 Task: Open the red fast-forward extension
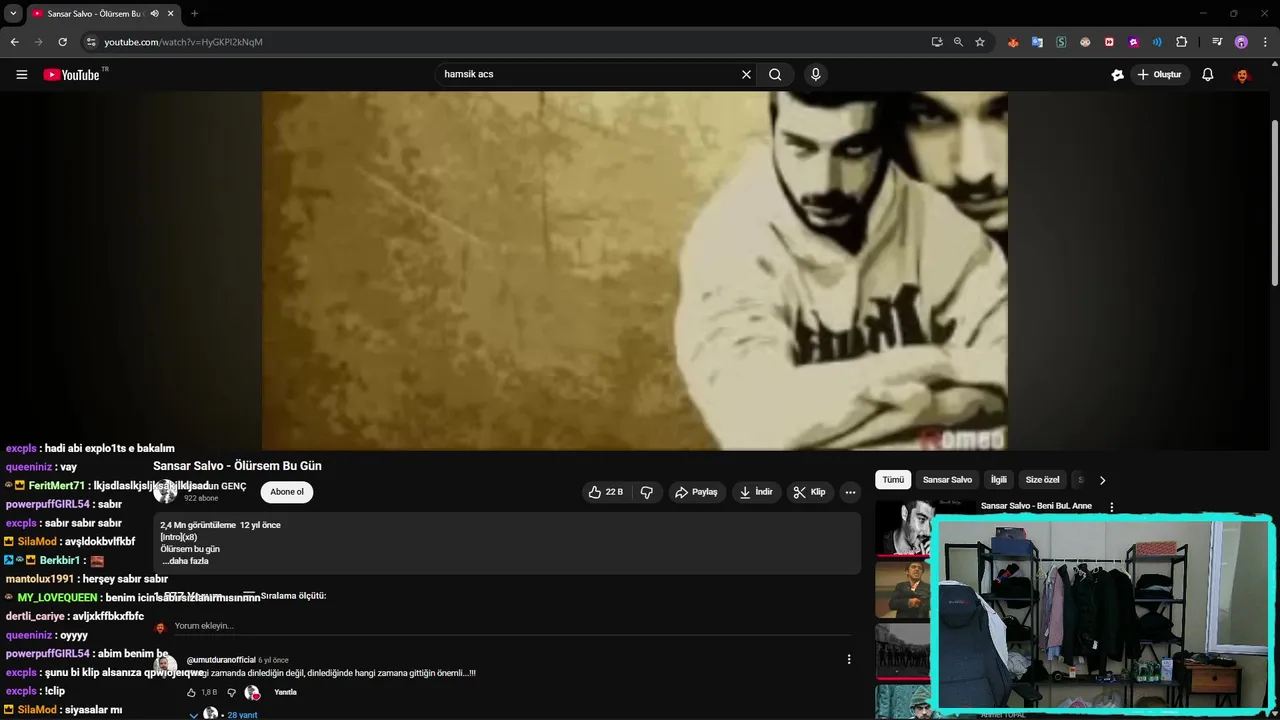click(x=1109, y=42)
